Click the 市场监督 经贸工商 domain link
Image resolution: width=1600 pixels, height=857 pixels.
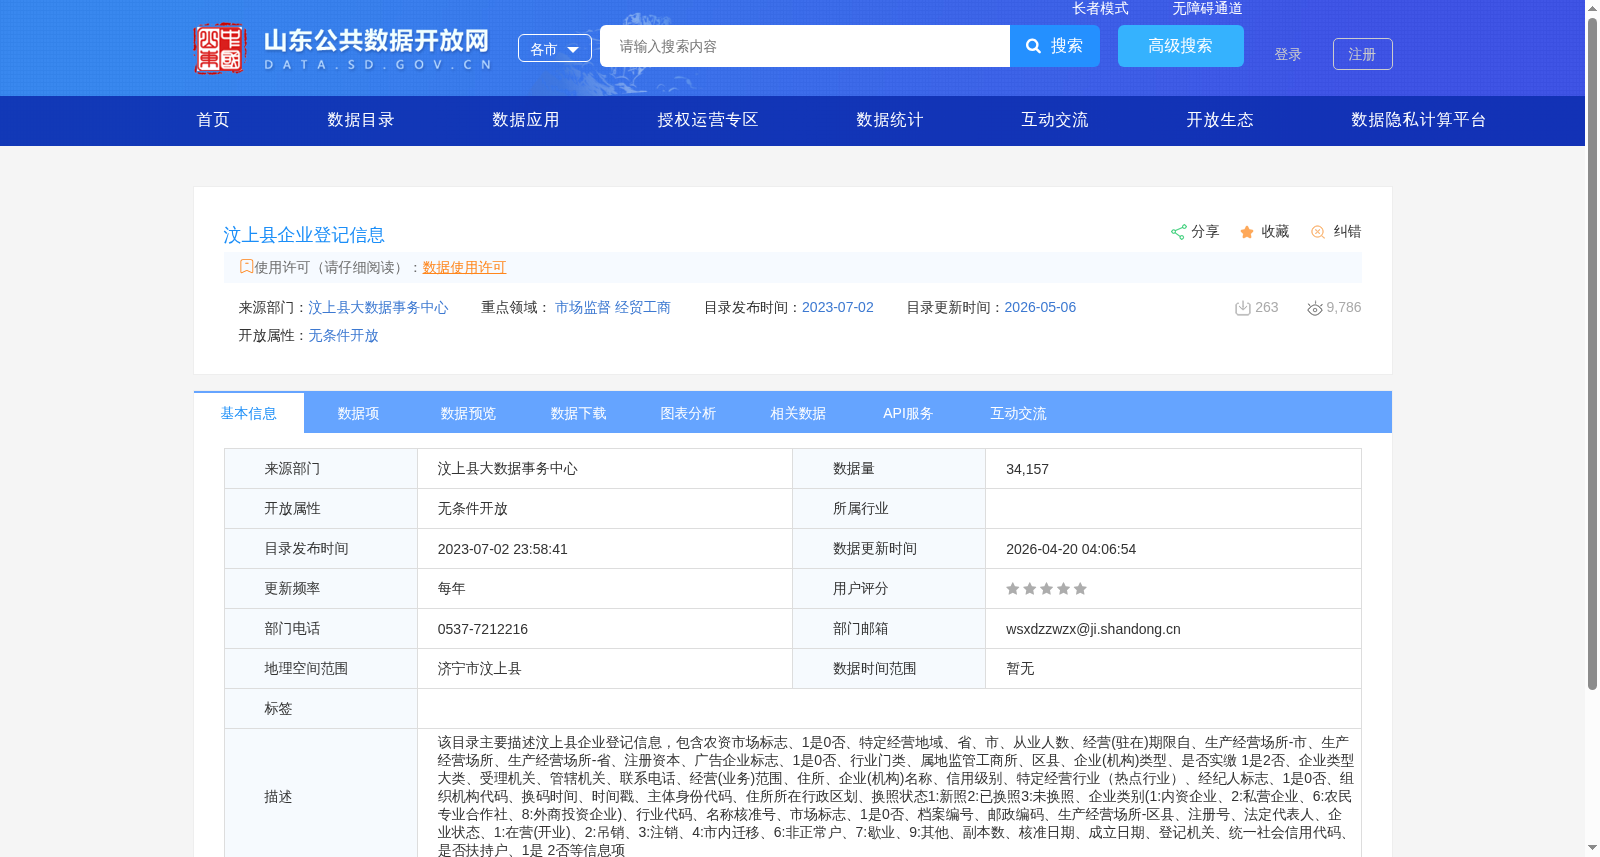(x=613, y=308)
